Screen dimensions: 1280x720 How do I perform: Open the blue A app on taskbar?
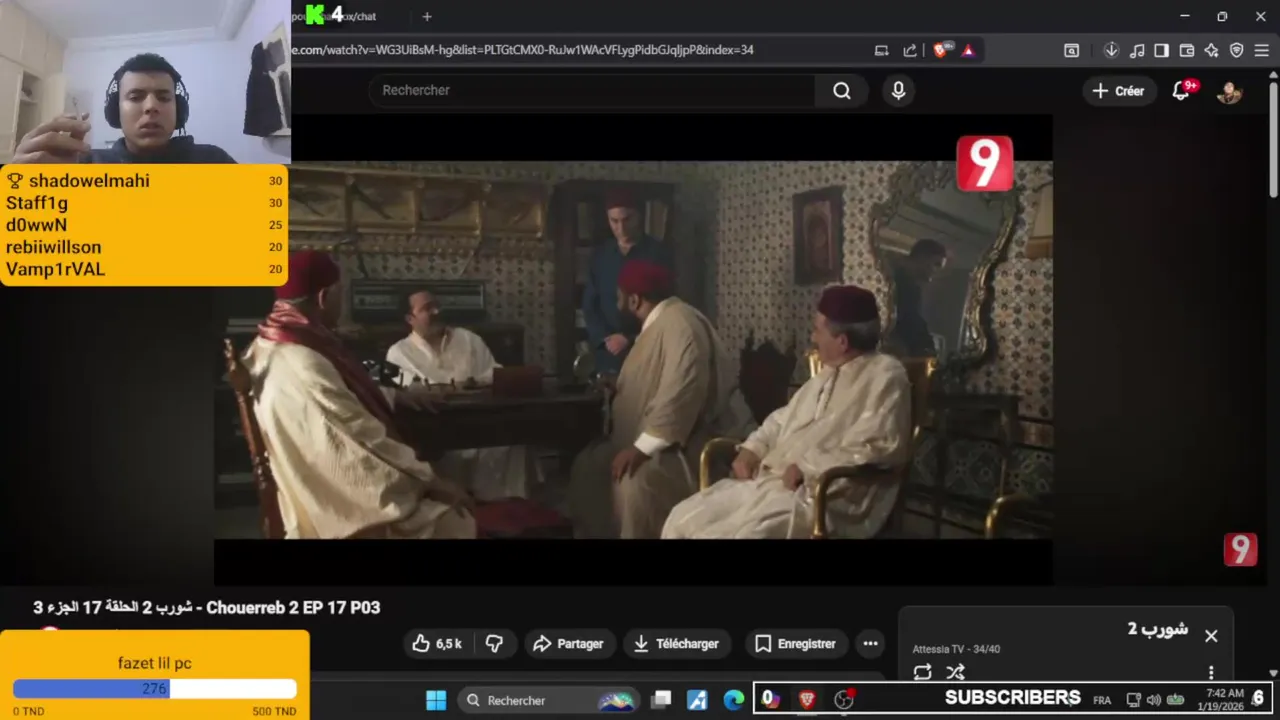pyautogui.click(x=697, y=701)
